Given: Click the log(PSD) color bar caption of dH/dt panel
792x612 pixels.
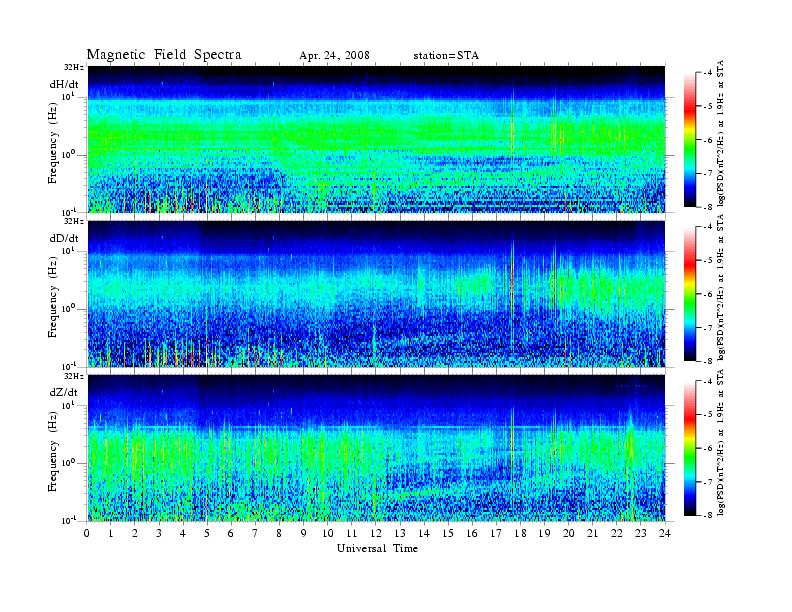Looking at the screenshot, I should click(721, 133).
